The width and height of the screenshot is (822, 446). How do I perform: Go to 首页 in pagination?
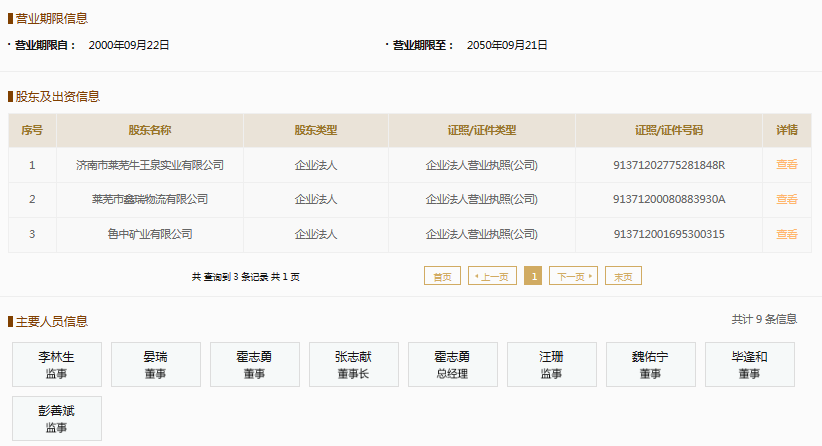[x=442, y=276]
